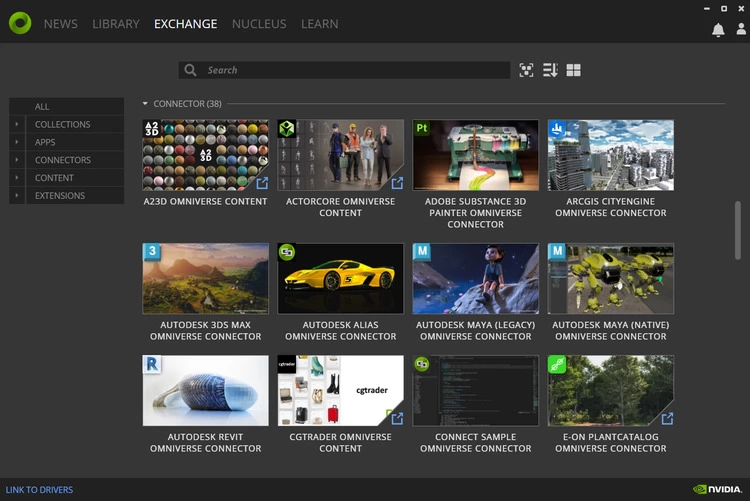Select ALL in the category sidebar
The image size is (750, 501).
(x=42, y=107)
